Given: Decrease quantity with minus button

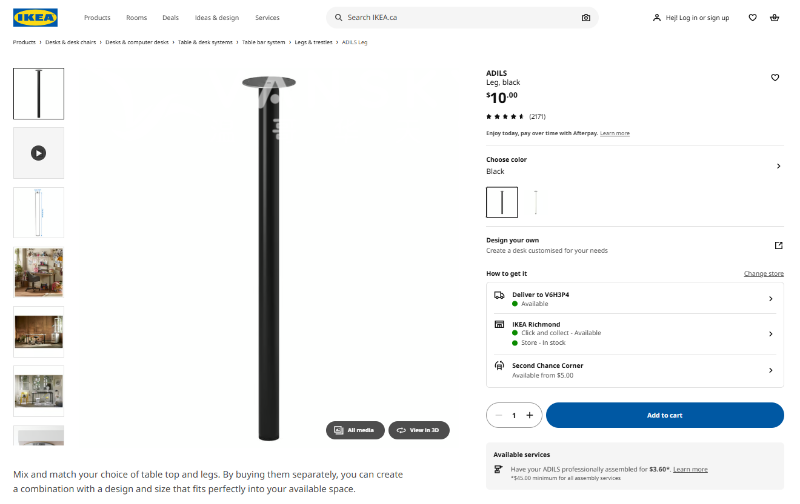Looking at the screenshot, I should coord(499,415).
